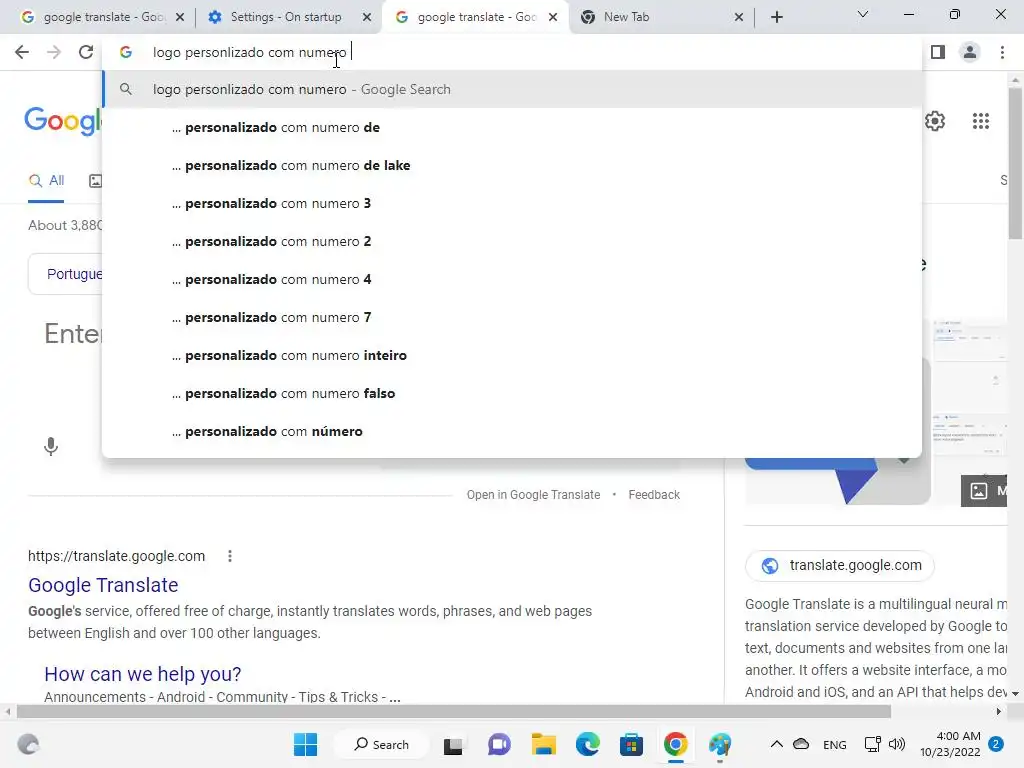Choose suggestion 'personalizado com número'
This screenshot has width=1024, height=768.
point(512,431)
